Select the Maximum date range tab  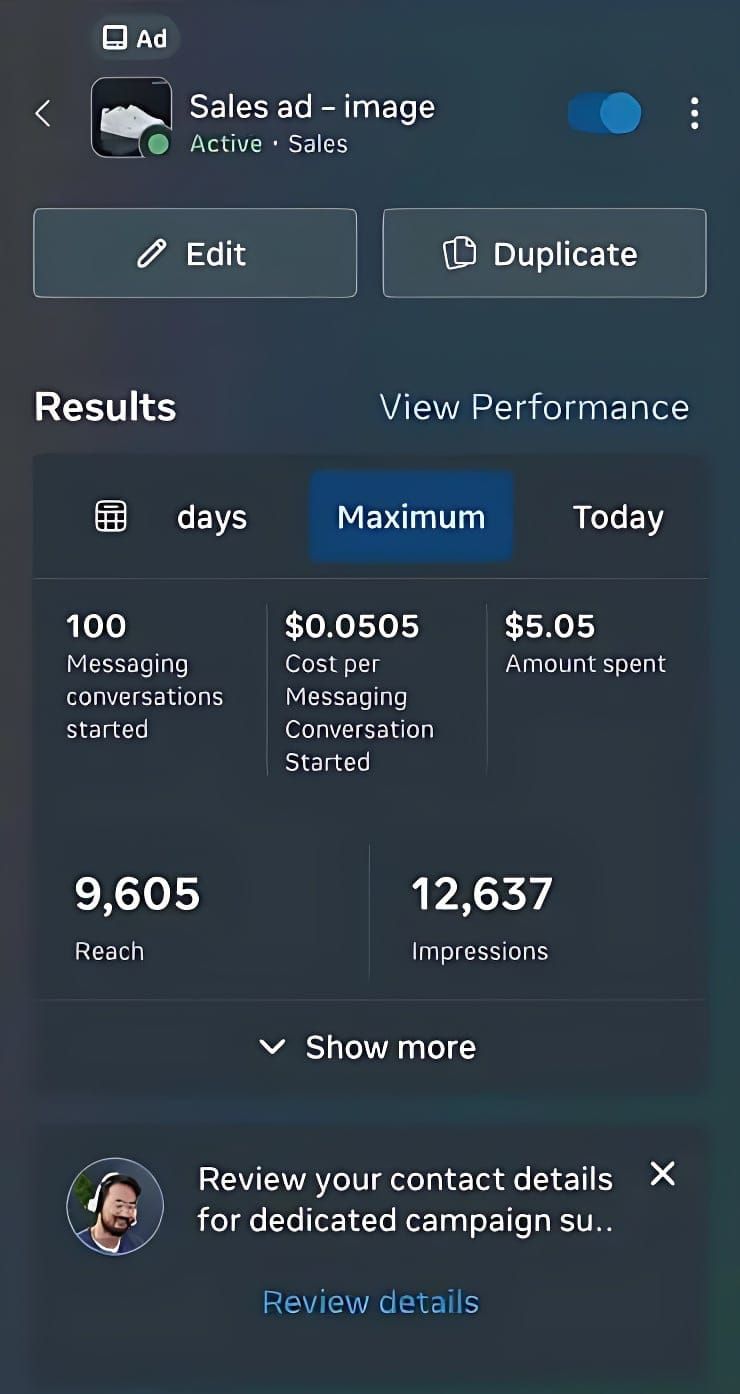tap(411, 516)
